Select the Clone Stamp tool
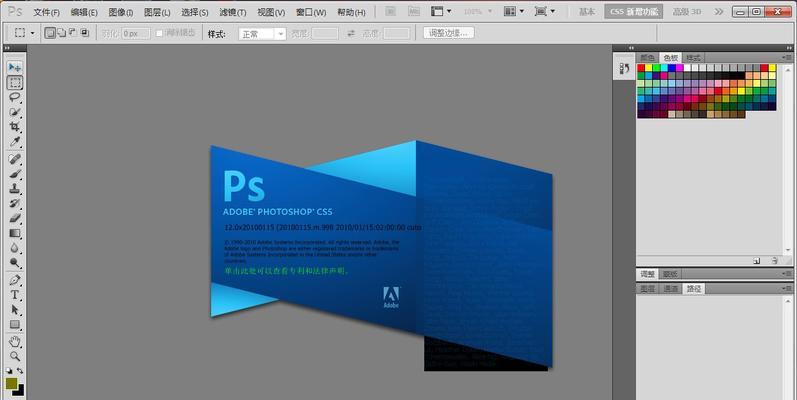Image resolution: width=797 pixels, height=400 pixels. click(x=15, y=189)
